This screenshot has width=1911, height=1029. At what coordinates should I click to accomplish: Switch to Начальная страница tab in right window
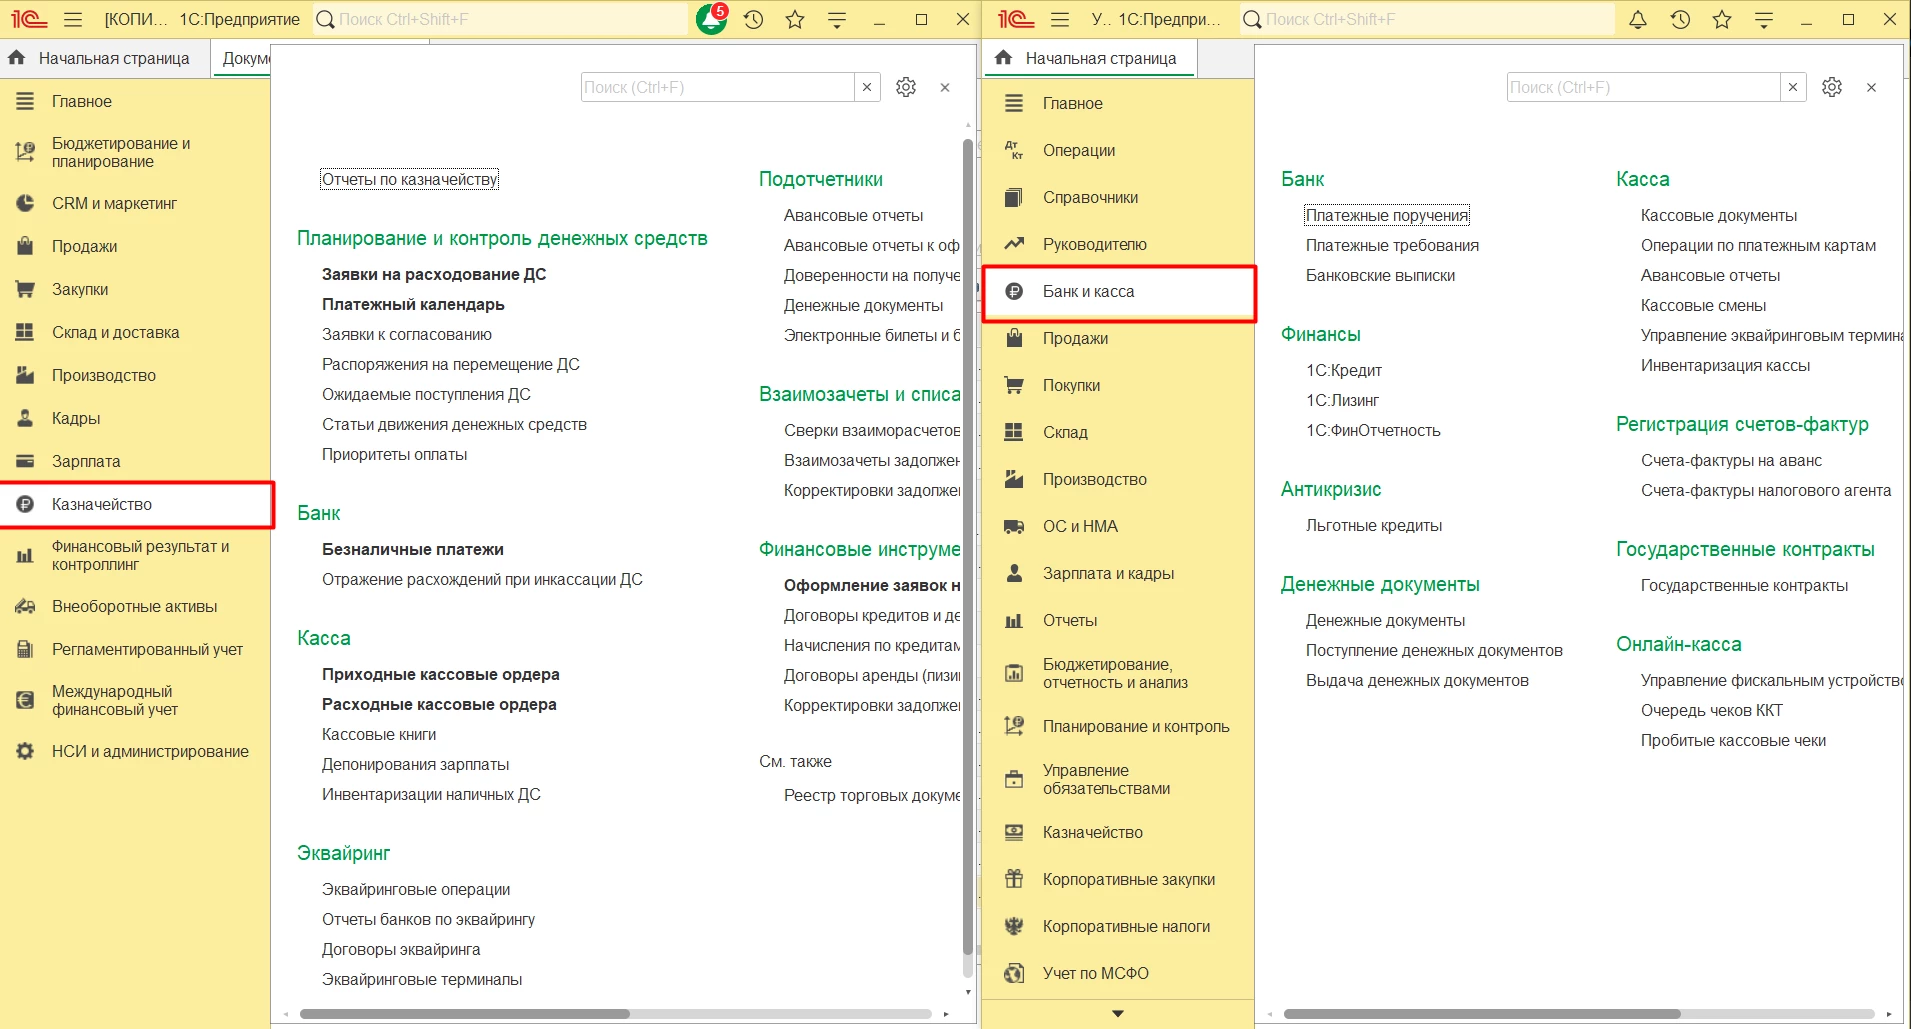(x=1091, y=58)
